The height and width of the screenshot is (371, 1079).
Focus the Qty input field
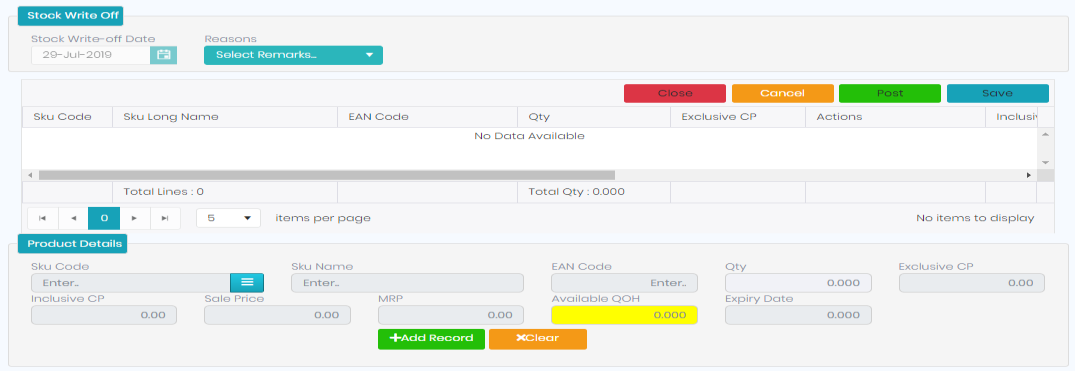(x=798, y=282)
